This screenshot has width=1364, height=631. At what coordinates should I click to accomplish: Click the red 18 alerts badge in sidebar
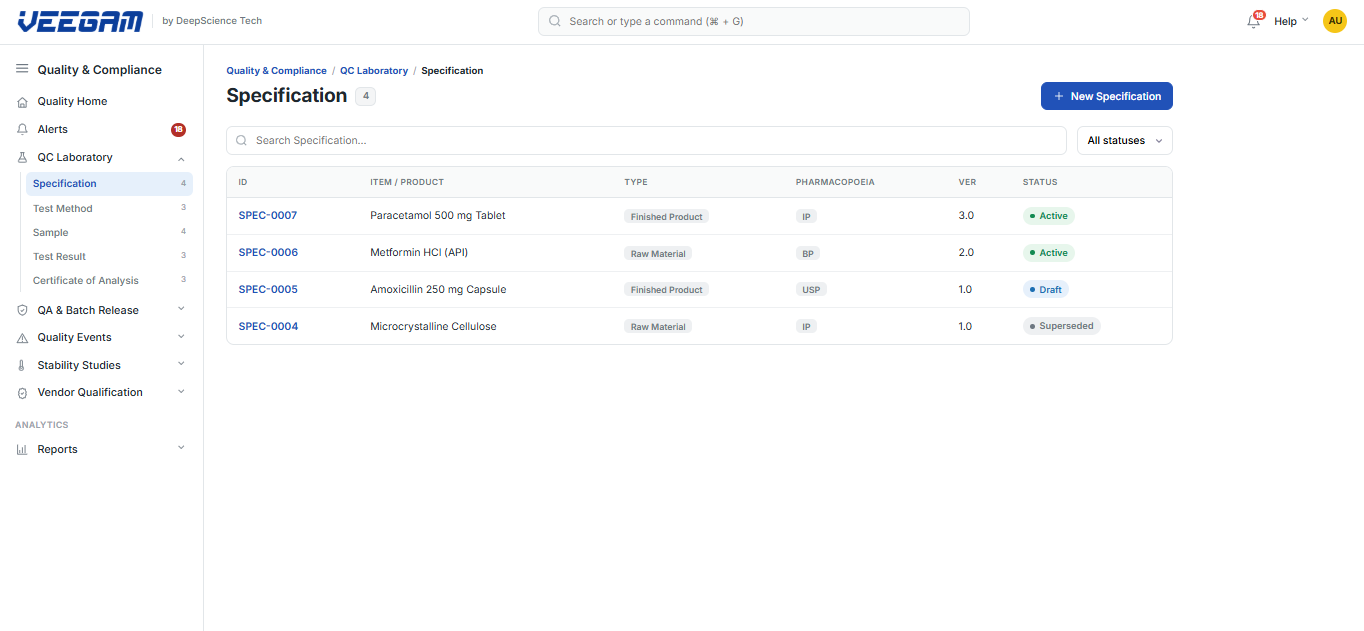(178, 129)
